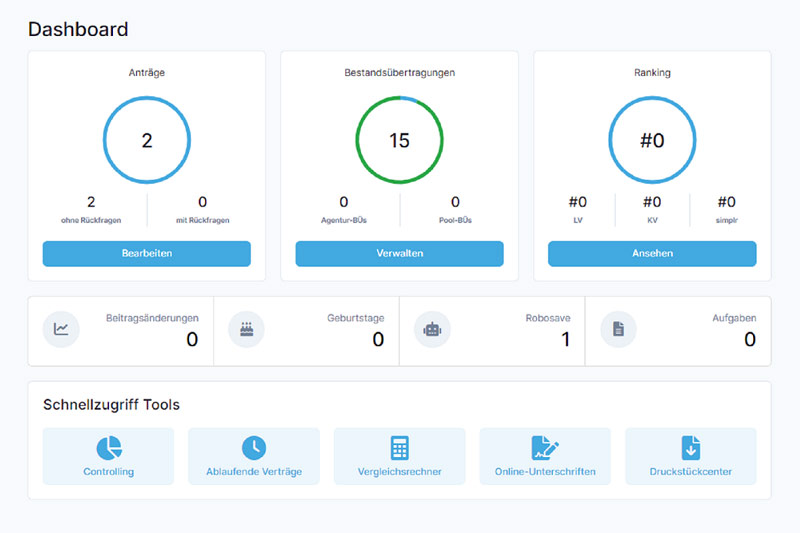Click the Ansehen button under Ranking

pos(652,253)
